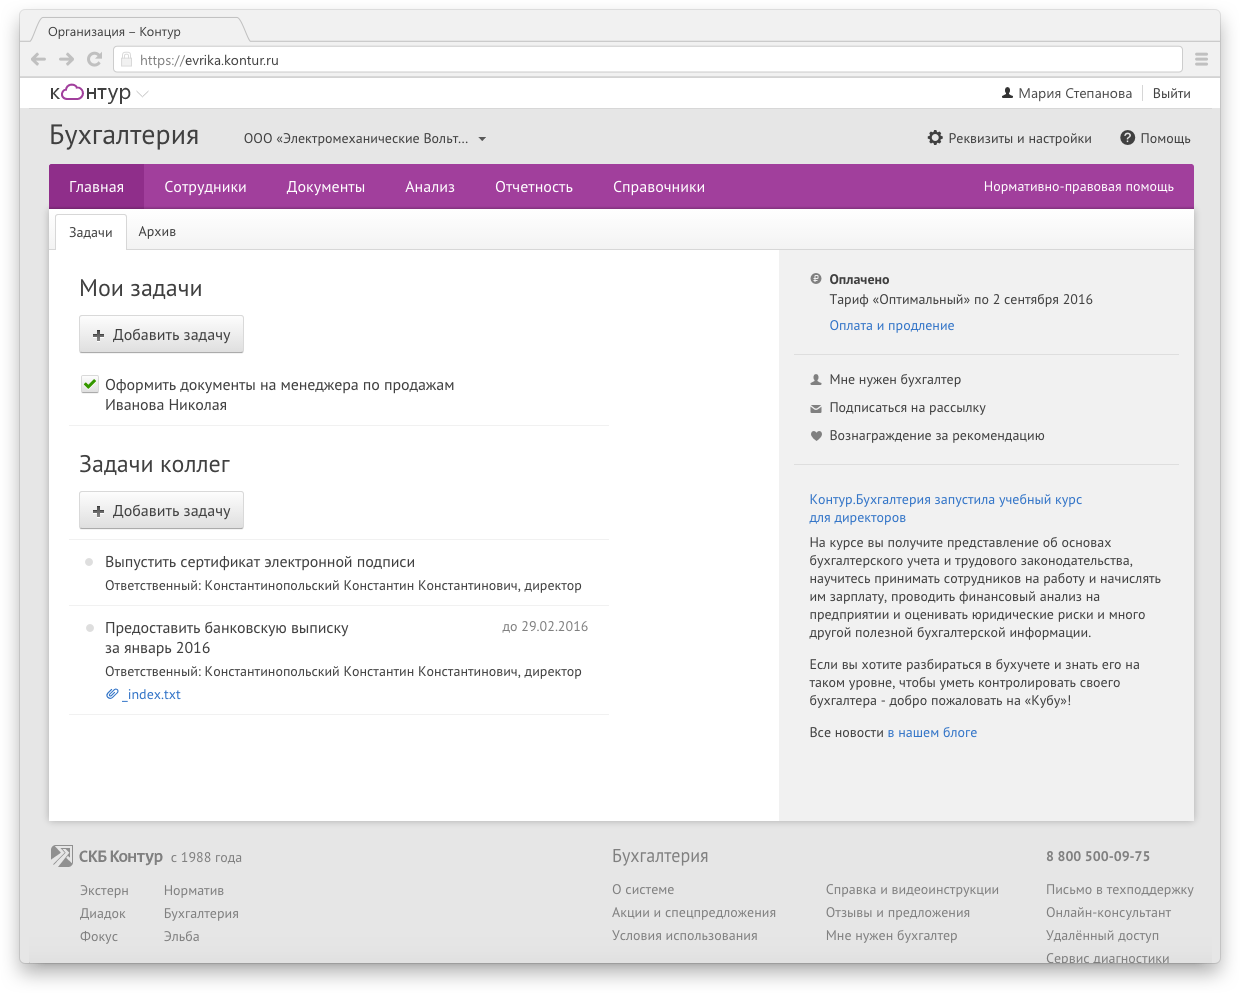Image resolution: width=1240 pixels, height=993 pixels.
Task: Log out with Выйти
Action: point(1171,93)
